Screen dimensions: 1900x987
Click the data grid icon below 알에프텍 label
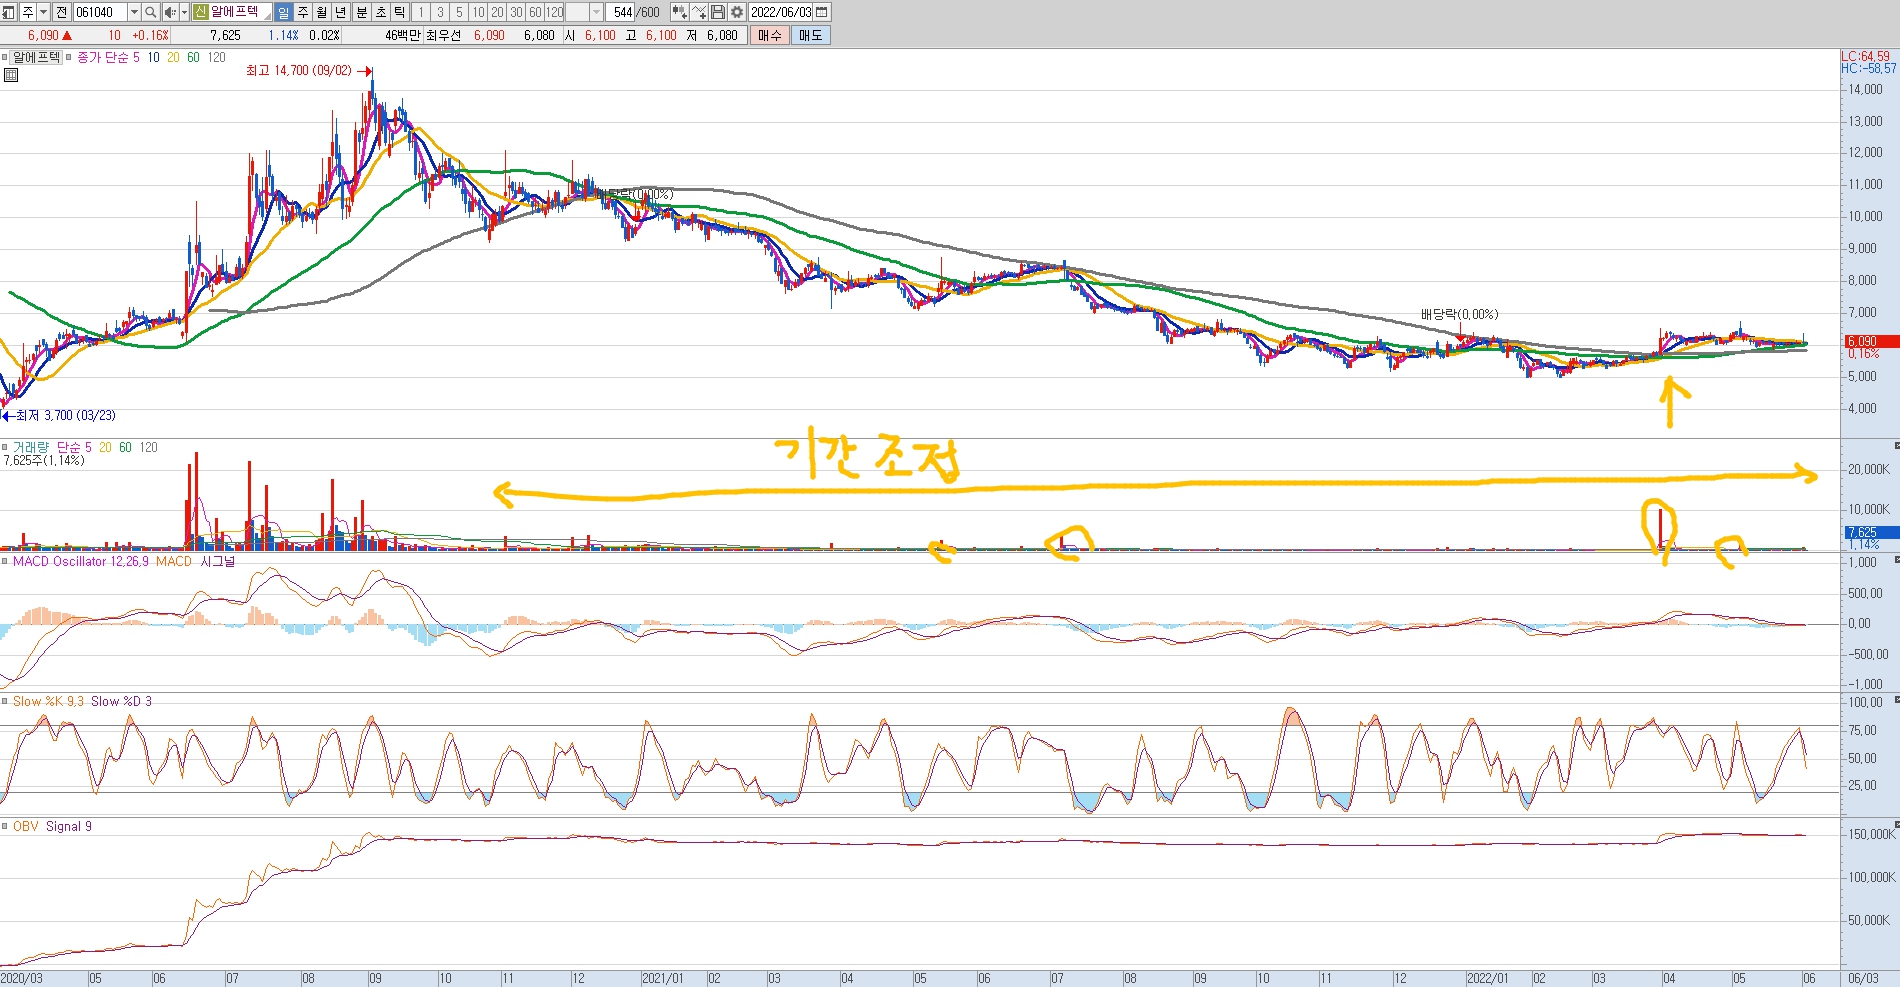pyautogui.click(x=10, y=75)
